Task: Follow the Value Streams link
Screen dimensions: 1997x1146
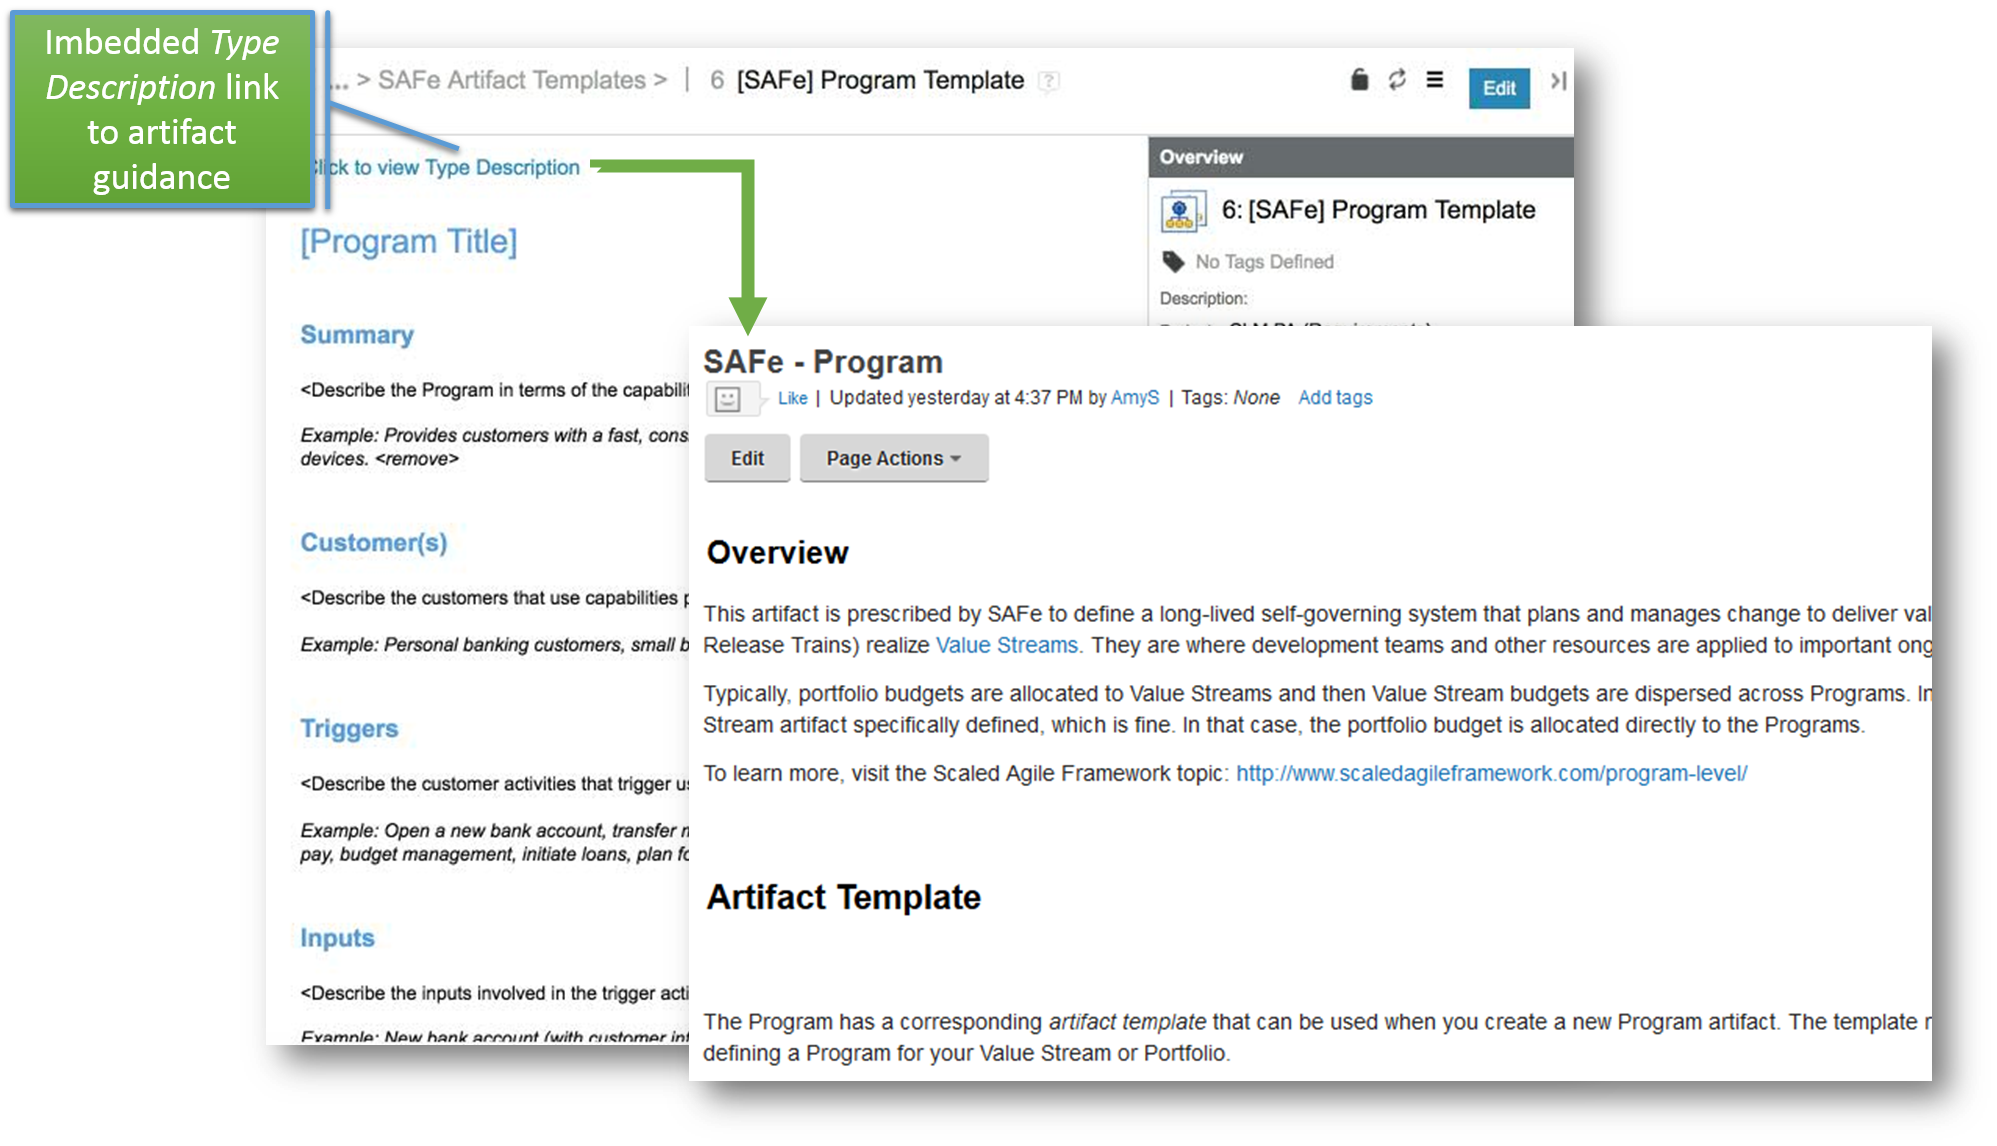Action: (x=1007, y=646)
